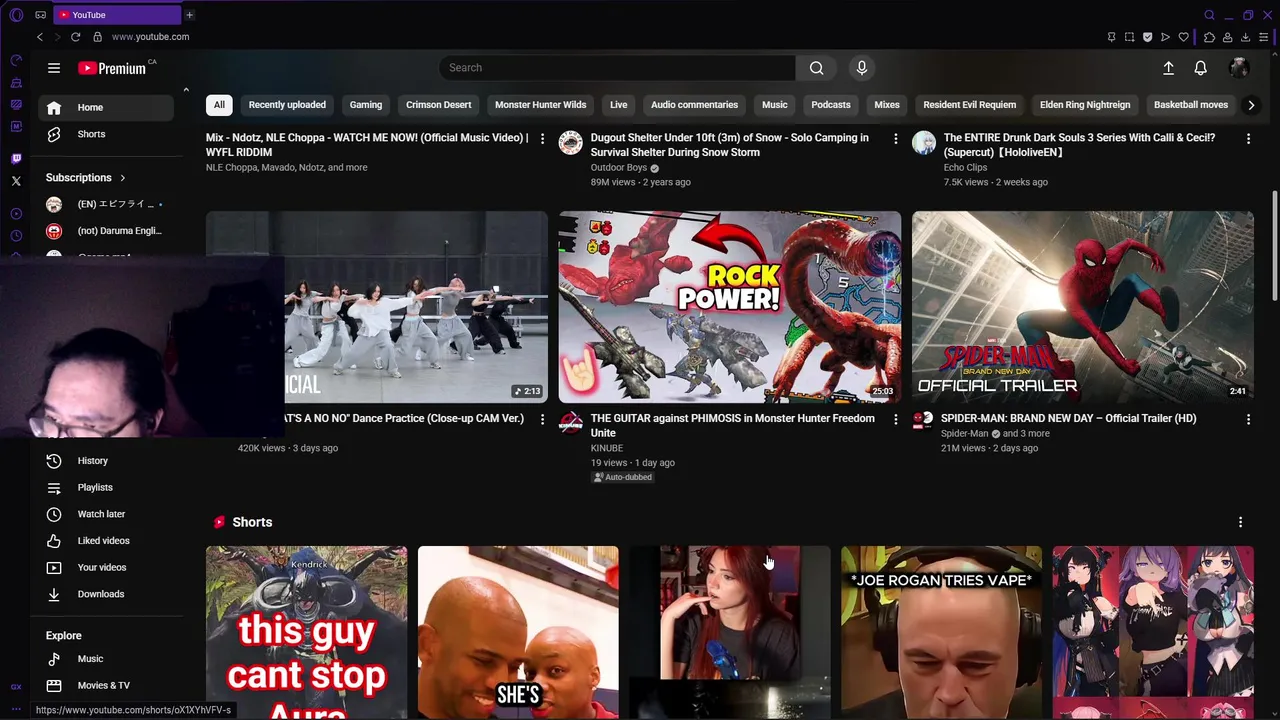Open the Opera tab search icon
The width and height of the screenshot is (1280, 720).
tap(1209, 15)
